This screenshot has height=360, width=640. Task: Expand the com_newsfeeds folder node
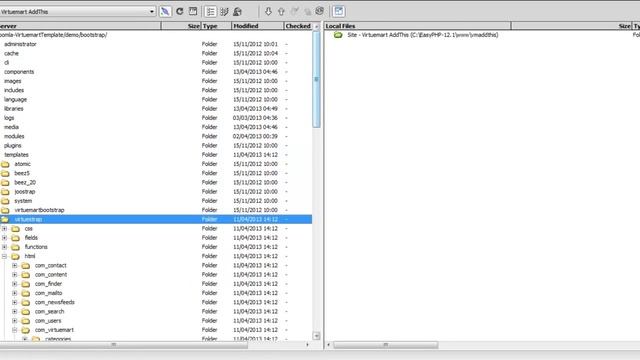point(15,302)
